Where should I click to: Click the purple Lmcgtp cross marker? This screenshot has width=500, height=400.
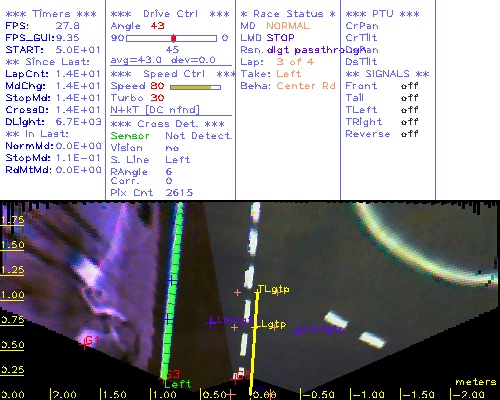pos(211,323)
